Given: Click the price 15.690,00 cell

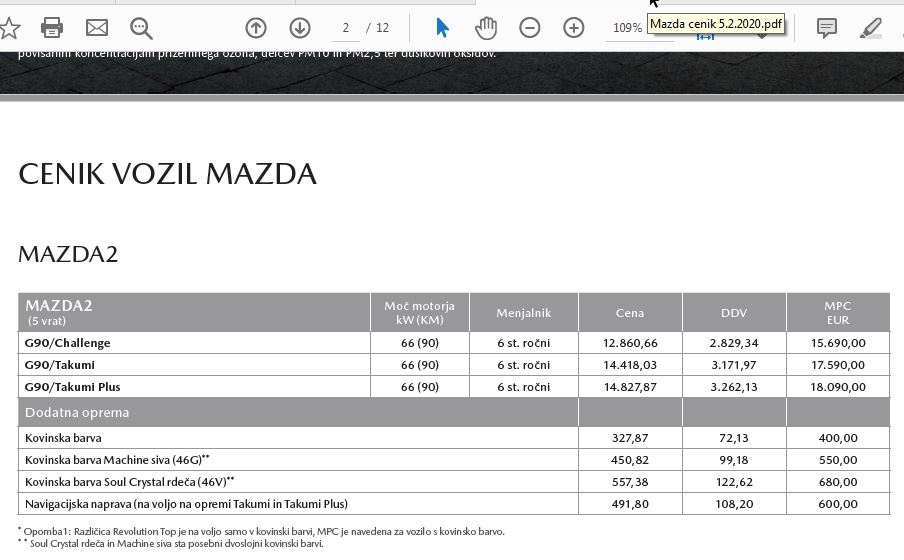Looking at the screenshot, I should click(838, 343).
